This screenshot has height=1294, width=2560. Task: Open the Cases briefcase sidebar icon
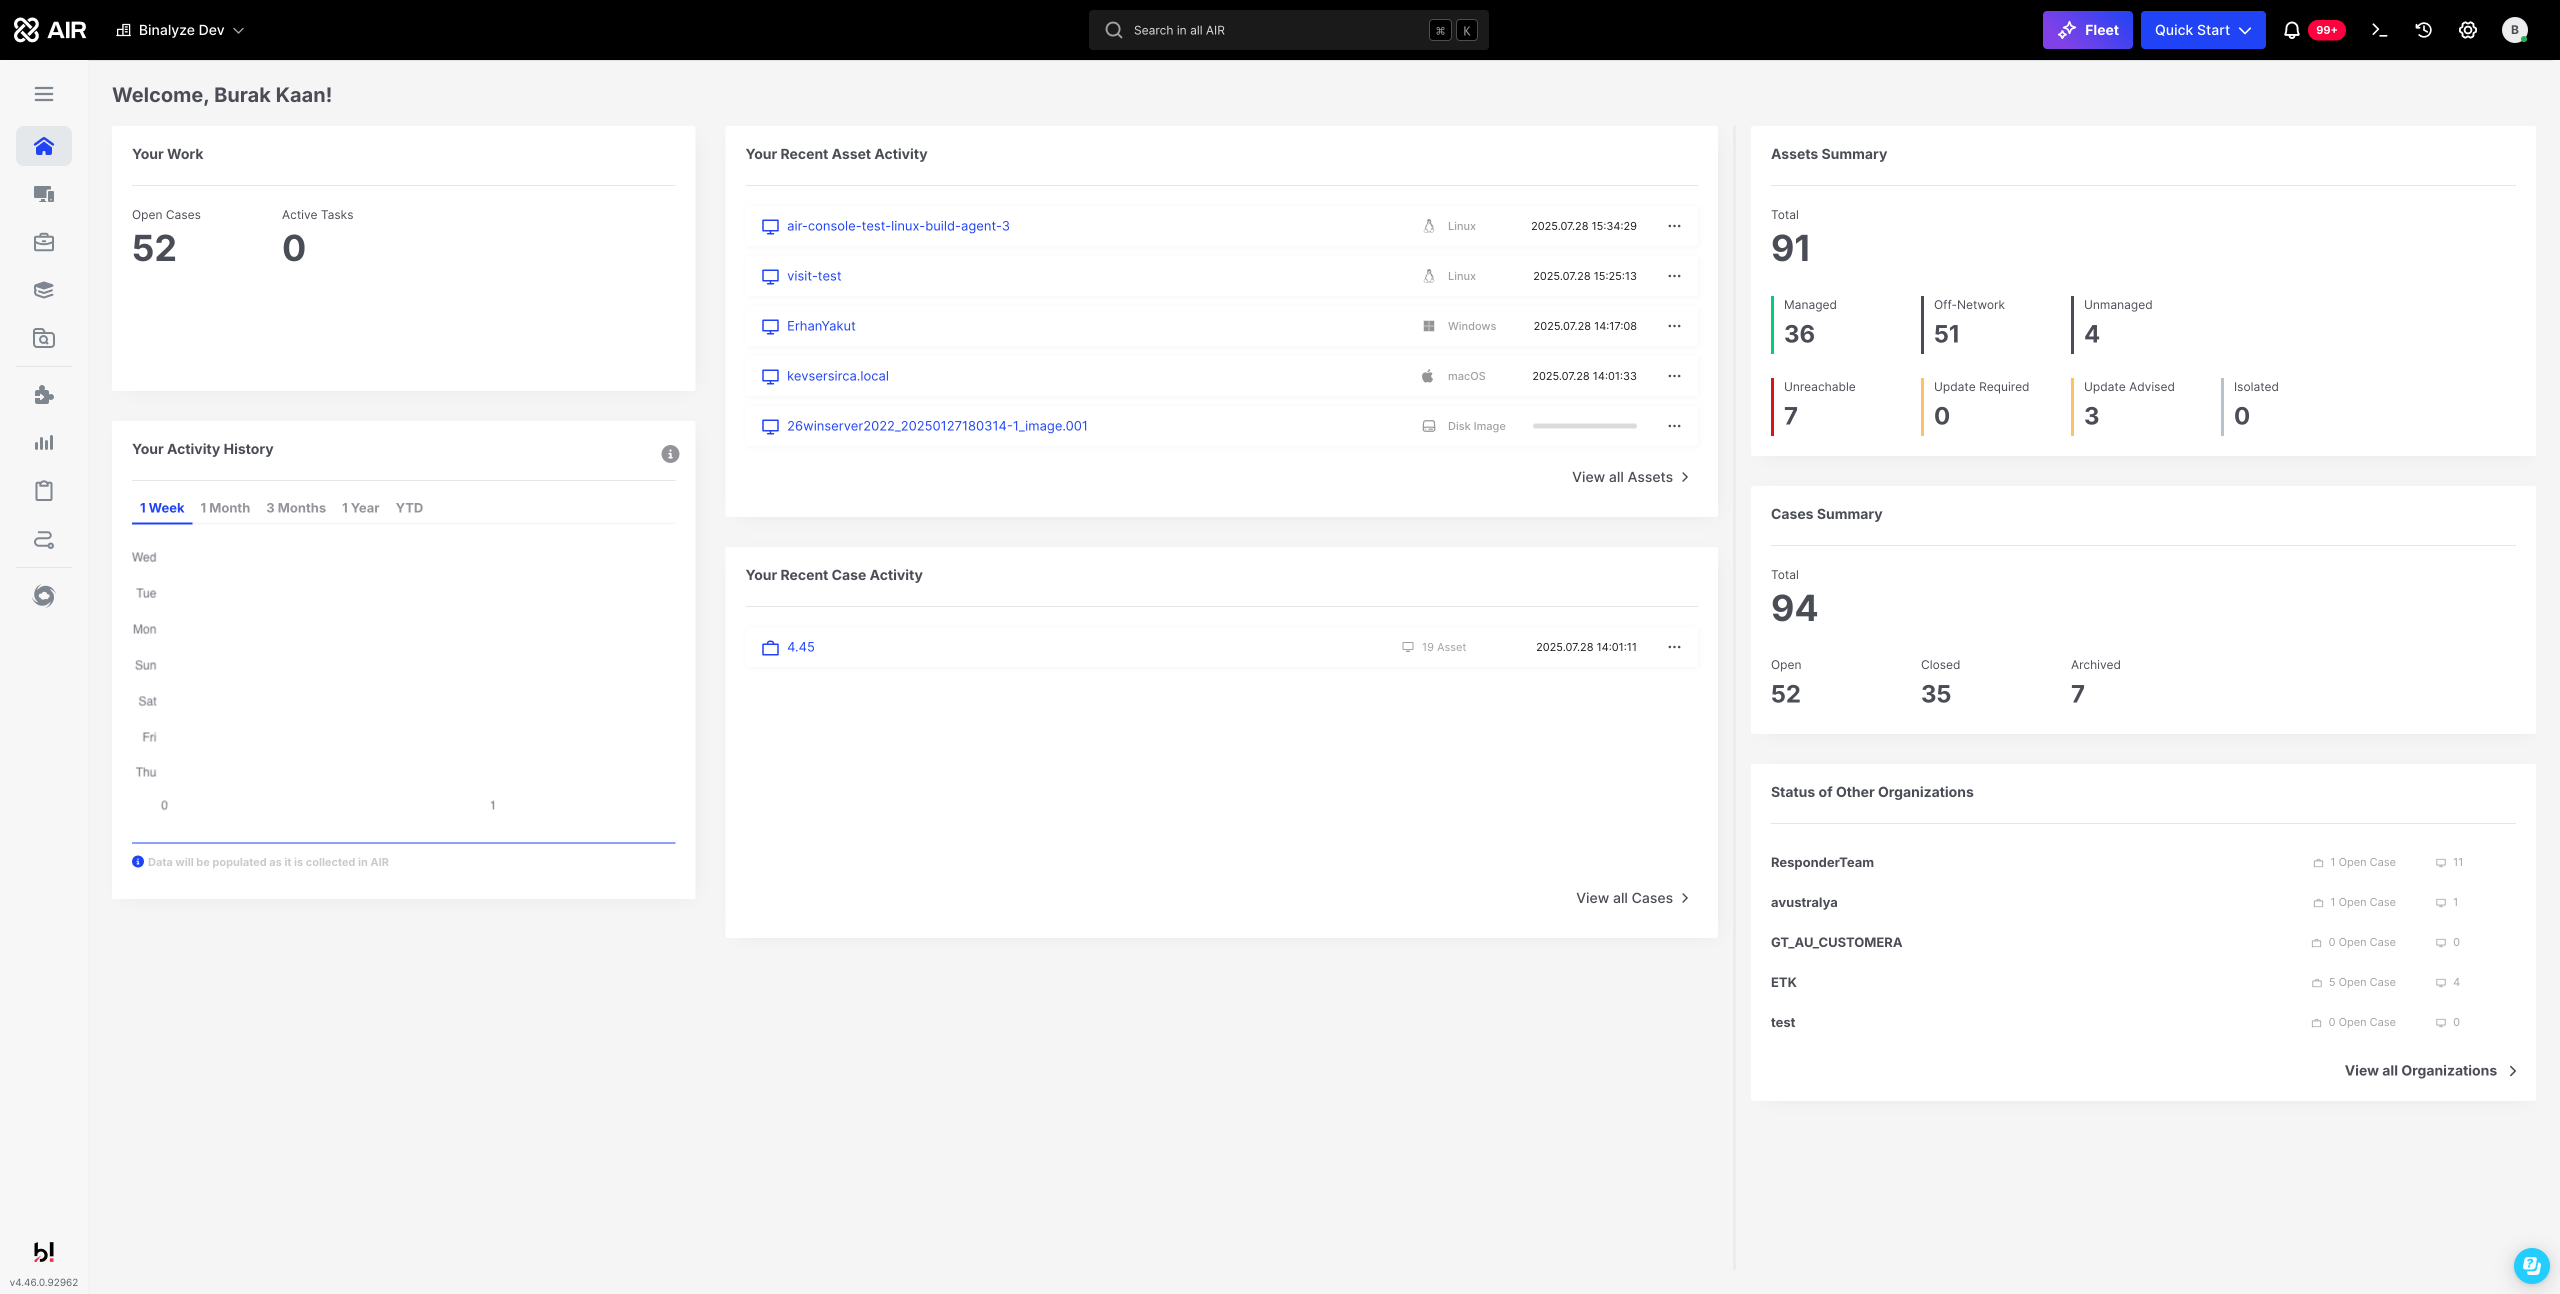pos(44,242)
